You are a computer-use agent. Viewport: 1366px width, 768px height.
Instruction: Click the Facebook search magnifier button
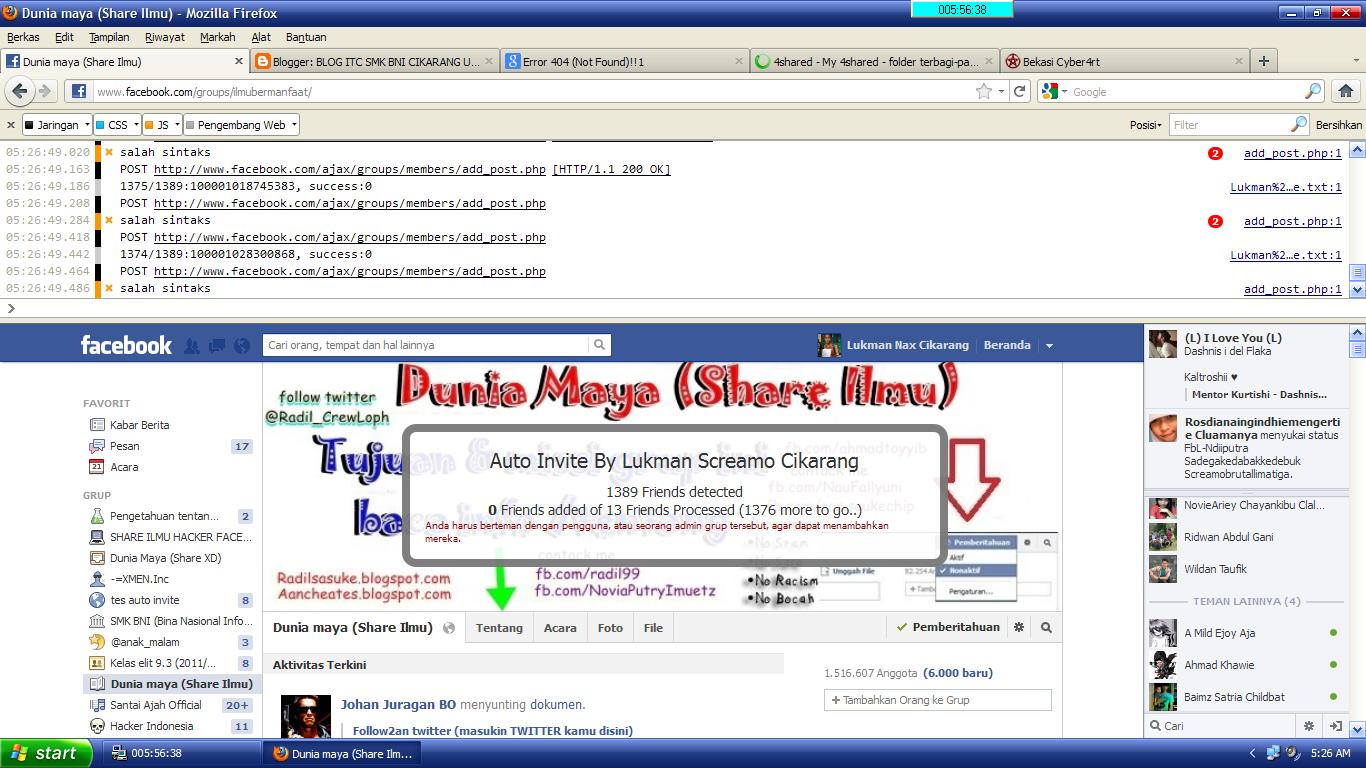click(x=599, y=345)
